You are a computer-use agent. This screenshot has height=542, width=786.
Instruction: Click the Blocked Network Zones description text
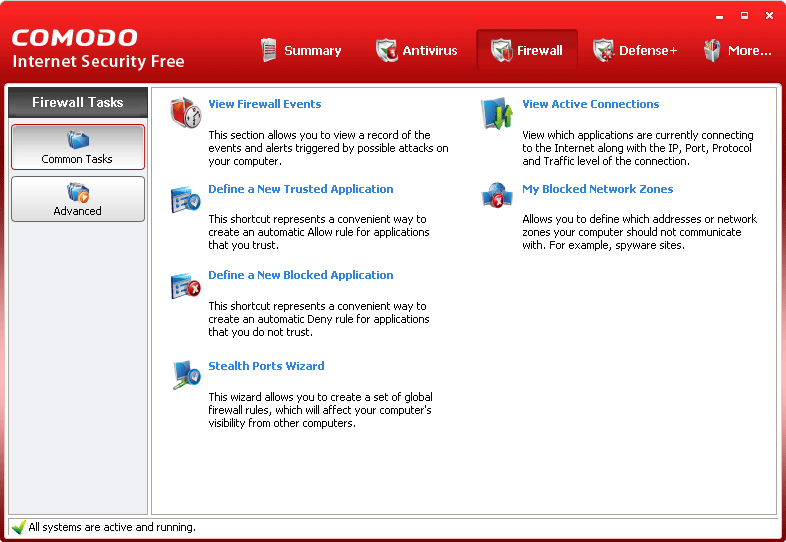(x=640, y=232)
